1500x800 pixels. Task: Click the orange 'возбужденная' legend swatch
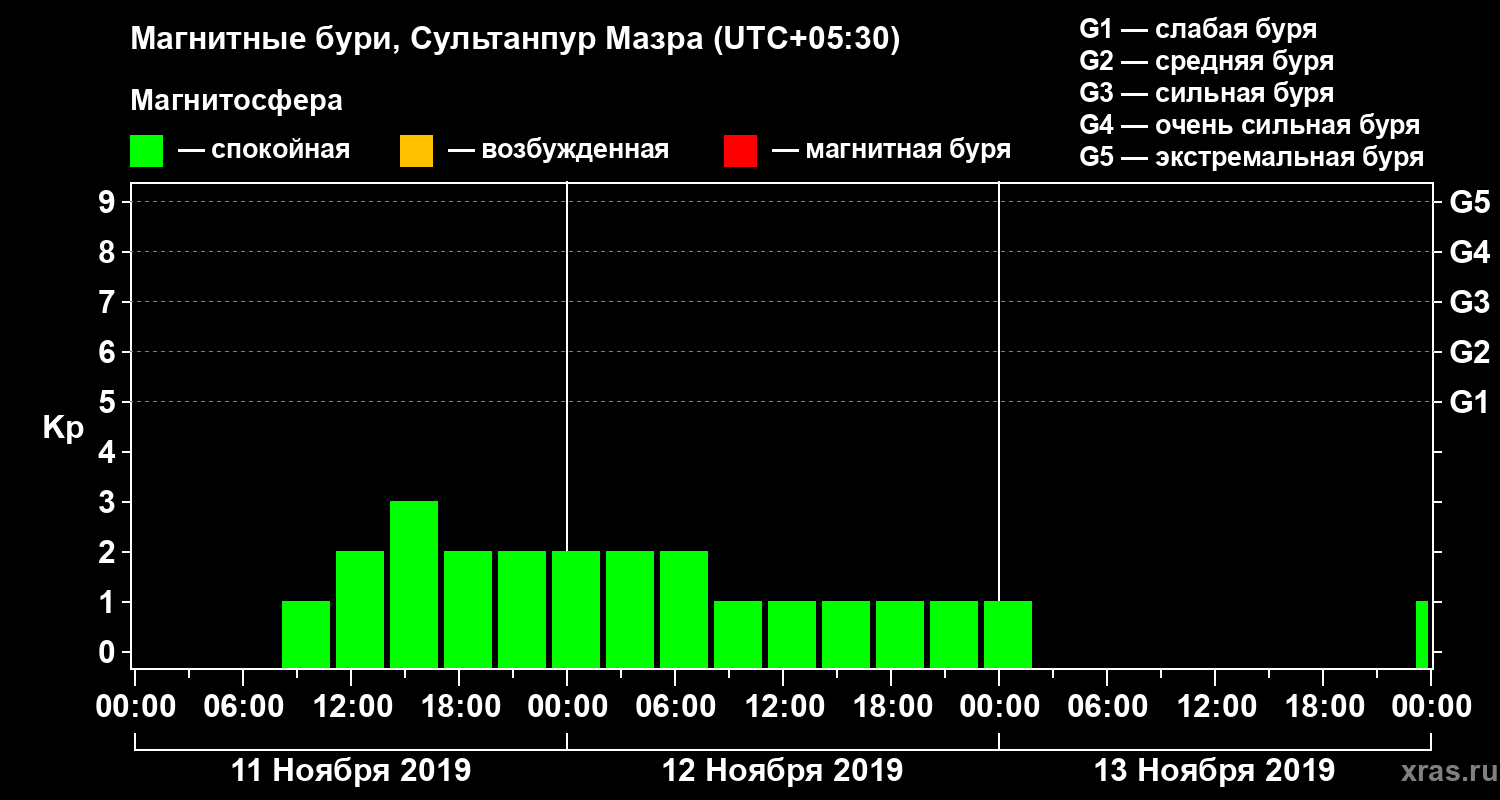(416, 151)
